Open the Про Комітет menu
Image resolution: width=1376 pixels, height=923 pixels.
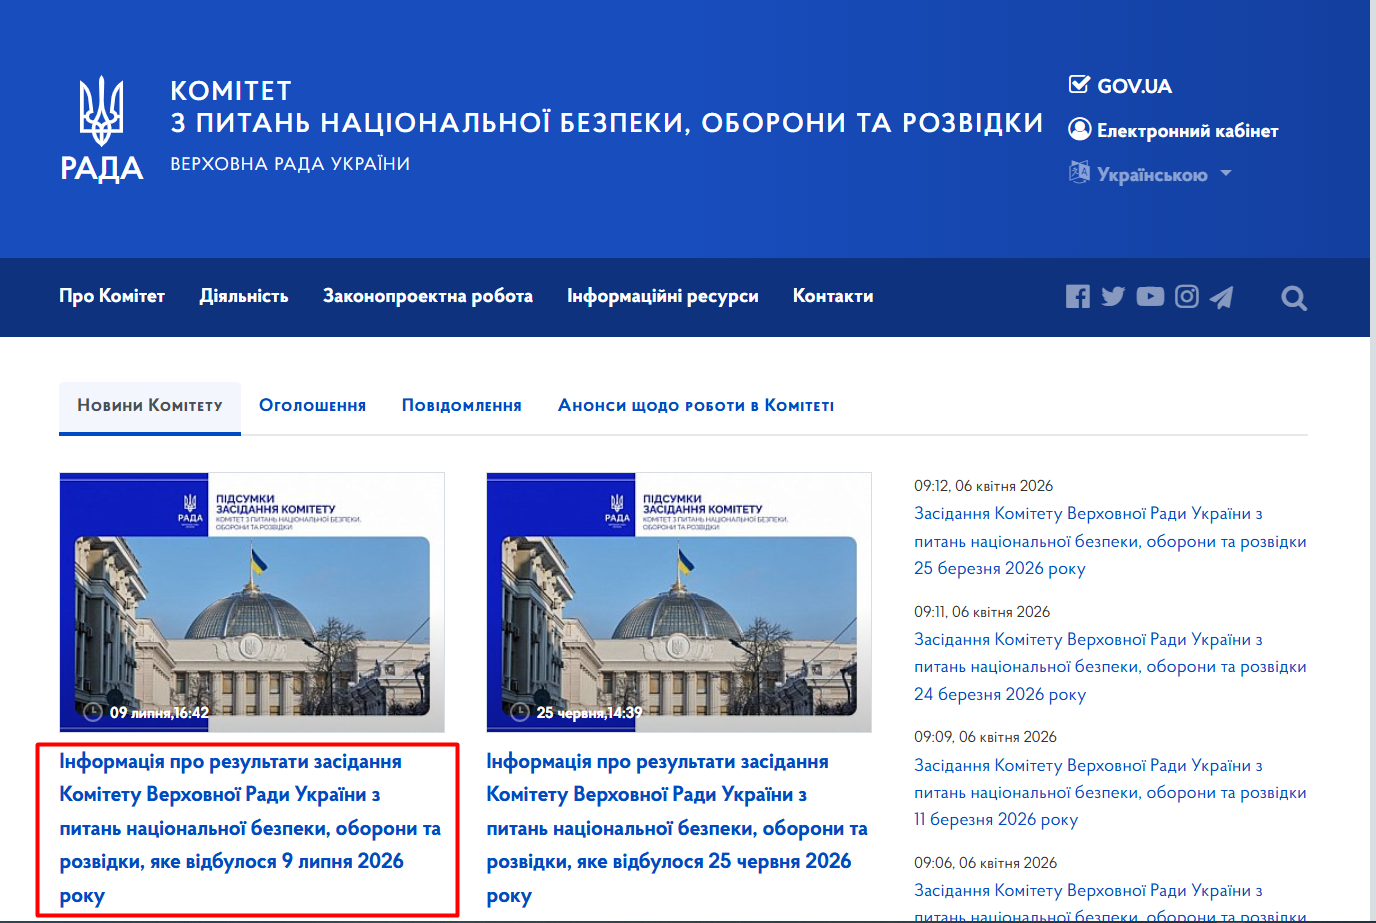[x=112, y=296]
